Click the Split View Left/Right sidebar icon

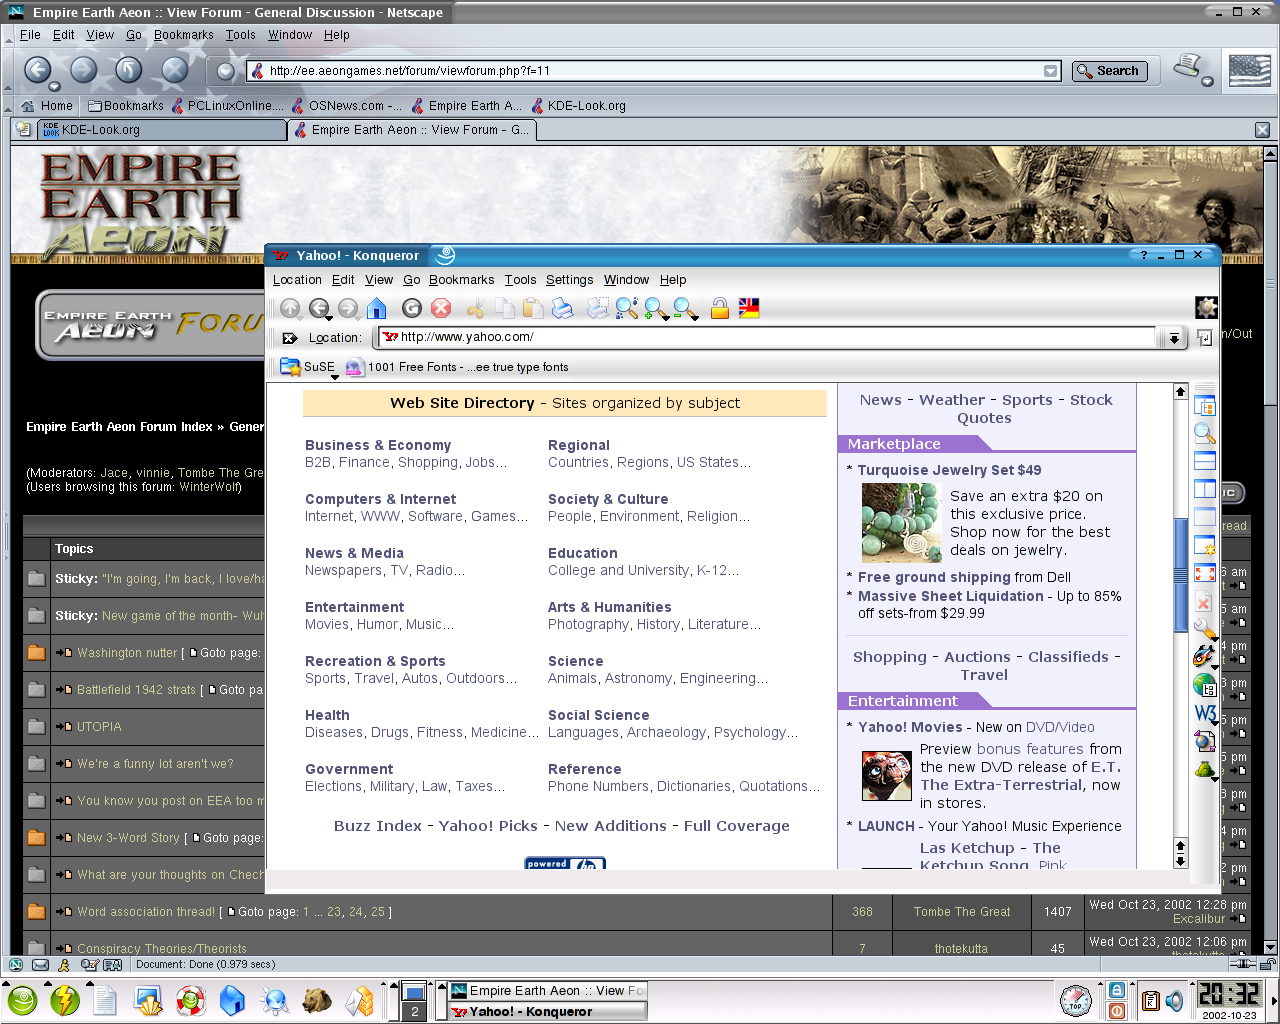(x=1205, y=489)
